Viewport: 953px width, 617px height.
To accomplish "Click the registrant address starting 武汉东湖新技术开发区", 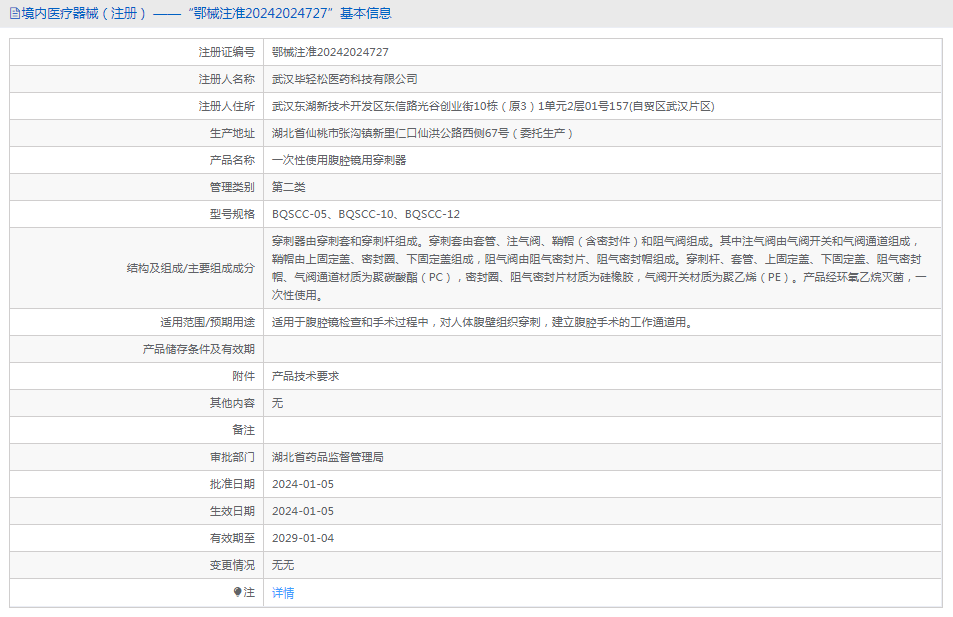I will click(x=493, y=106).
